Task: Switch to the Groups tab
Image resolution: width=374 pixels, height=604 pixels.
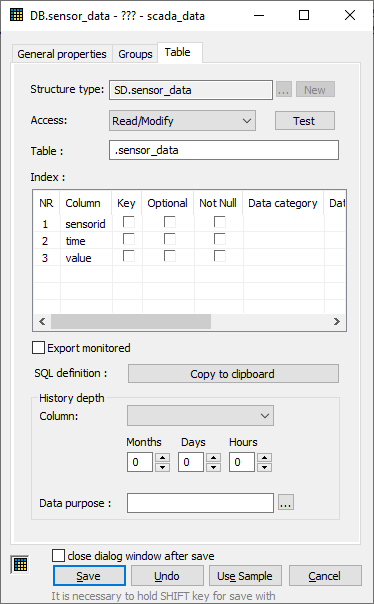Action: click(135, 54)
